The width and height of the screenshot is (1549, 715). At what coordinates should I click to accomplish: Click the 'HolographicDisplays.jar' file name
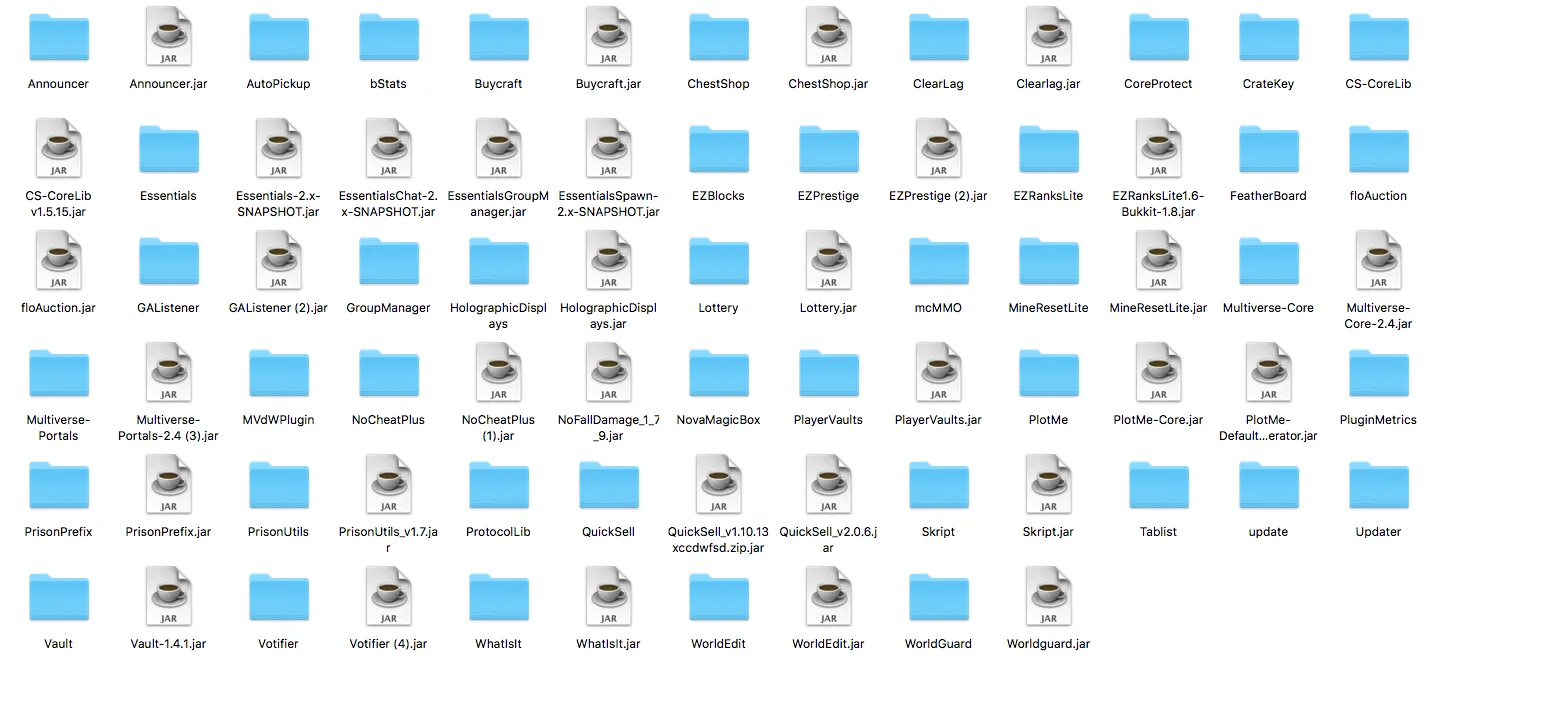pyautogui.click(x=608, y=316)
